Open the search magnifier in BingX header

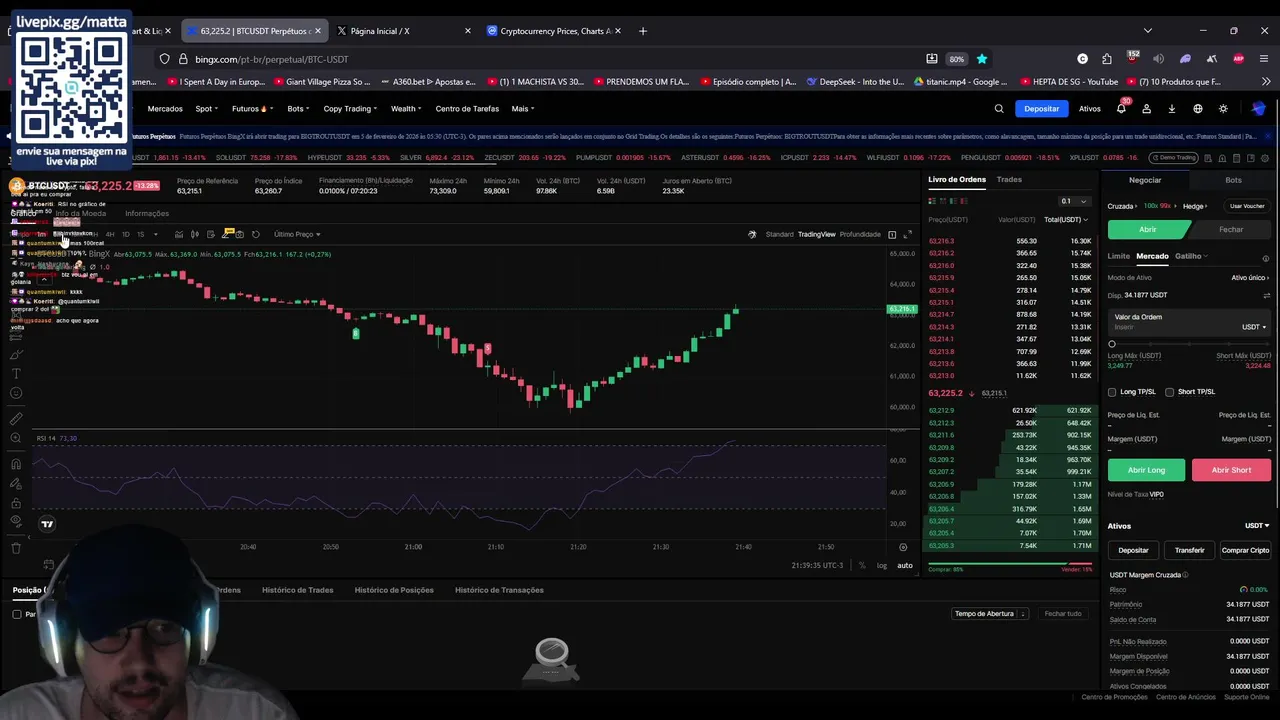998,109
